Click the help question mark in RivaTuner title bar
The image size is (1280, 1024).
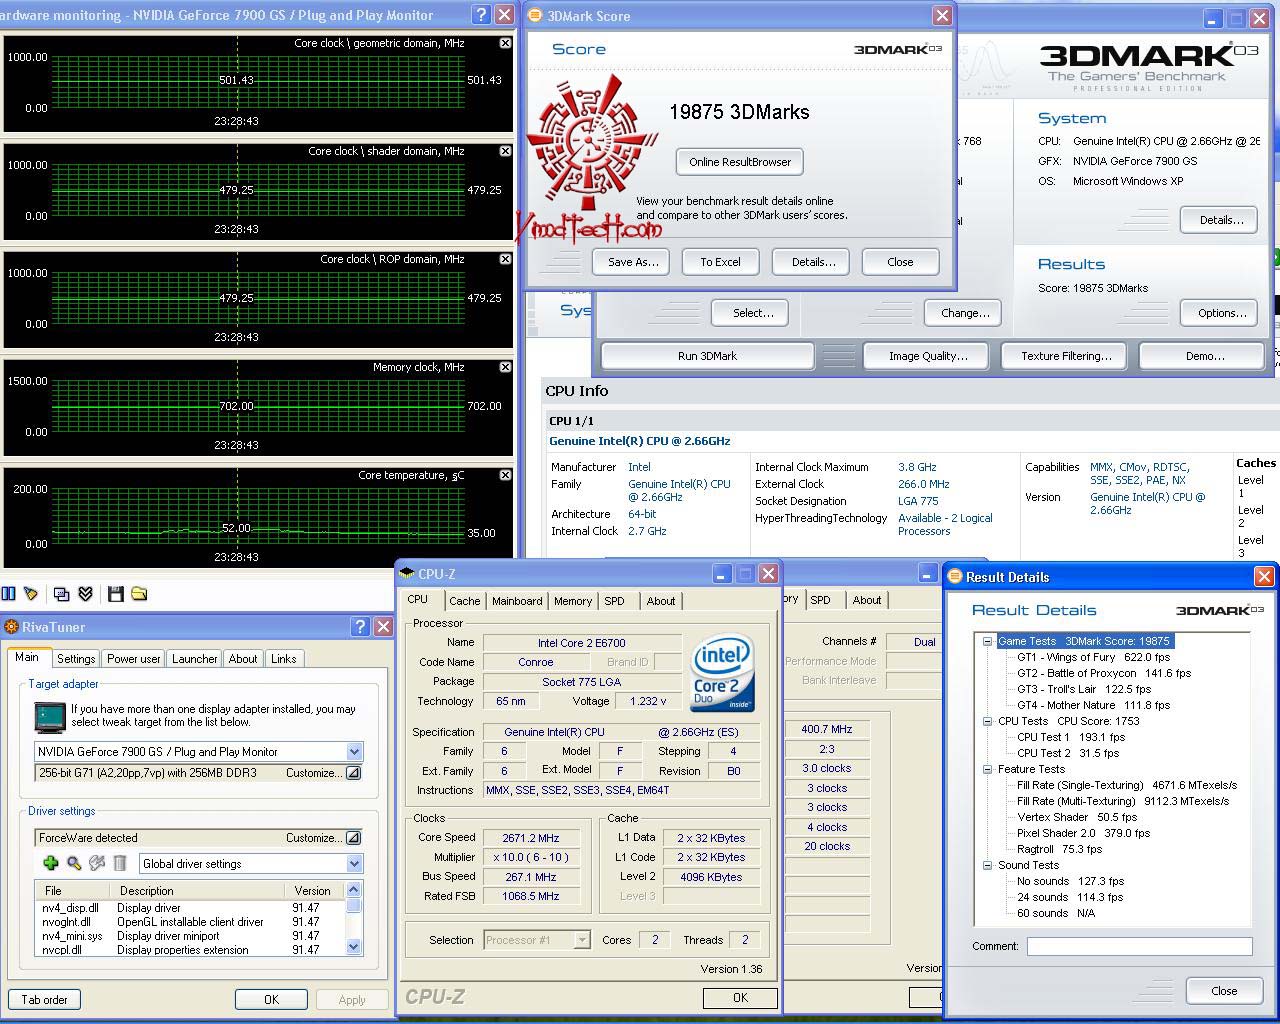360,627
